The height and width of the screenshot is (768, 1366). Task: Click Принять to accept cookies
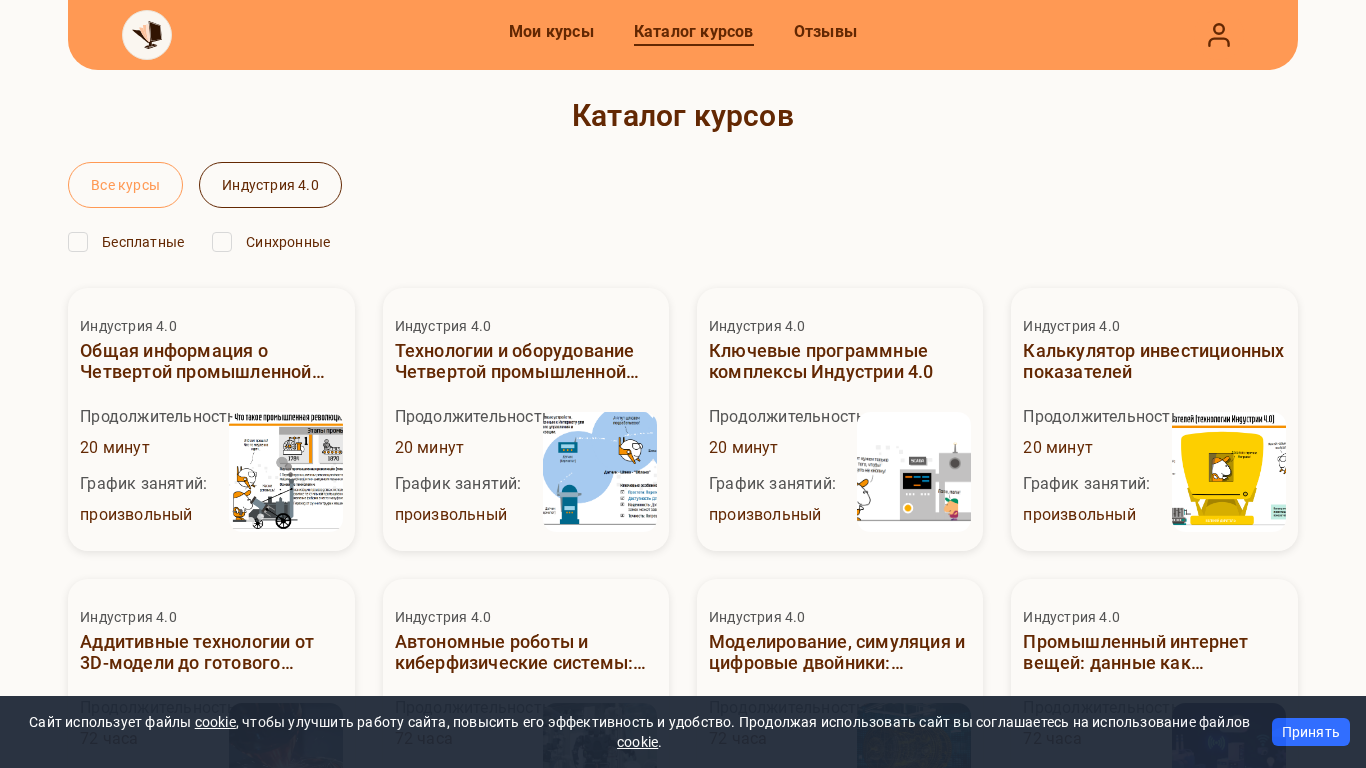click(1310, 732)
